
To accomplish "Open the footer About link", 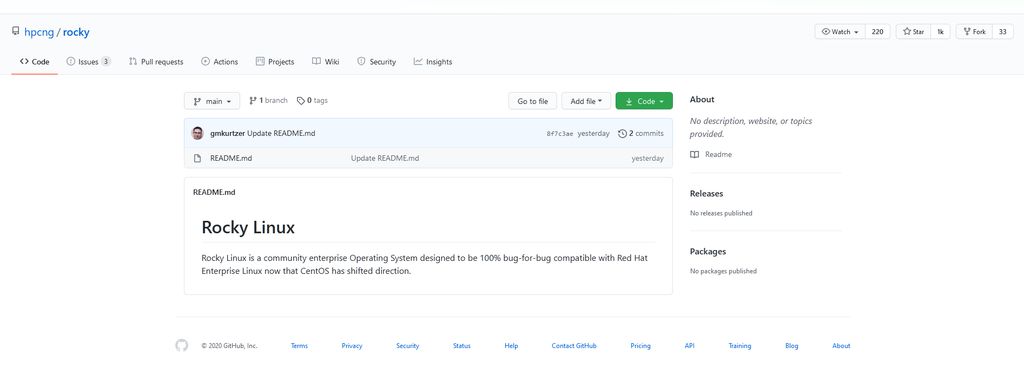I will coord(841,346).
